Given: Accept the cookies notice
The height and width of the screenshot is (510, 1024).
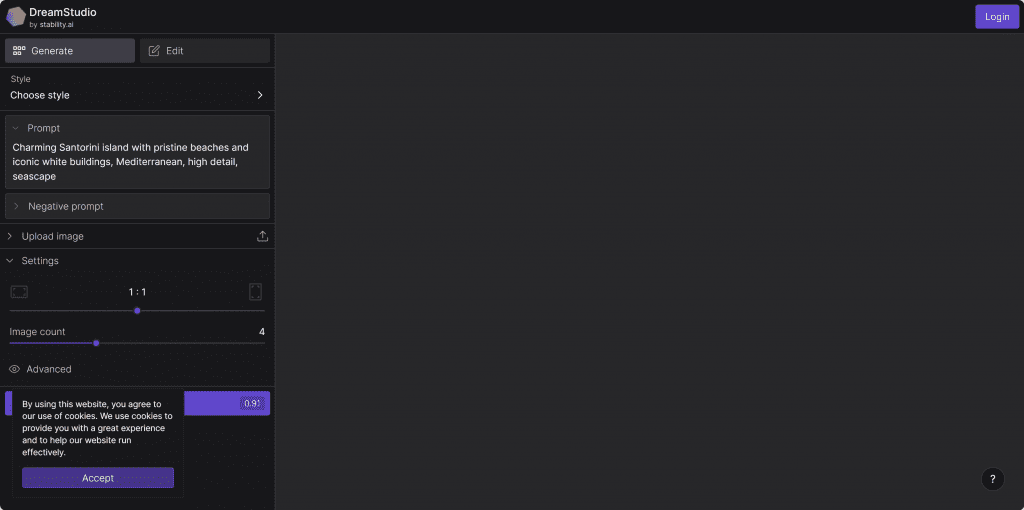Looking at the screenshot, I should point(98,478).
